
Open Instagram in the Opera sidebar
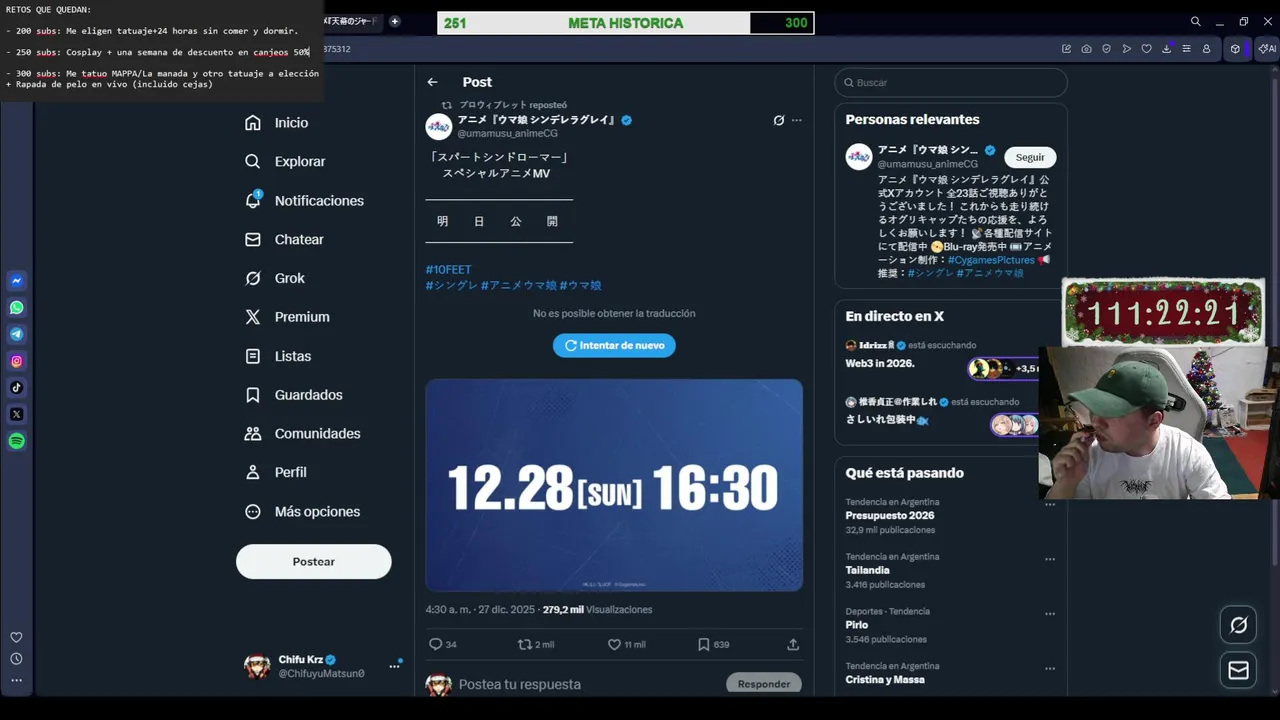tap(17, 361)
